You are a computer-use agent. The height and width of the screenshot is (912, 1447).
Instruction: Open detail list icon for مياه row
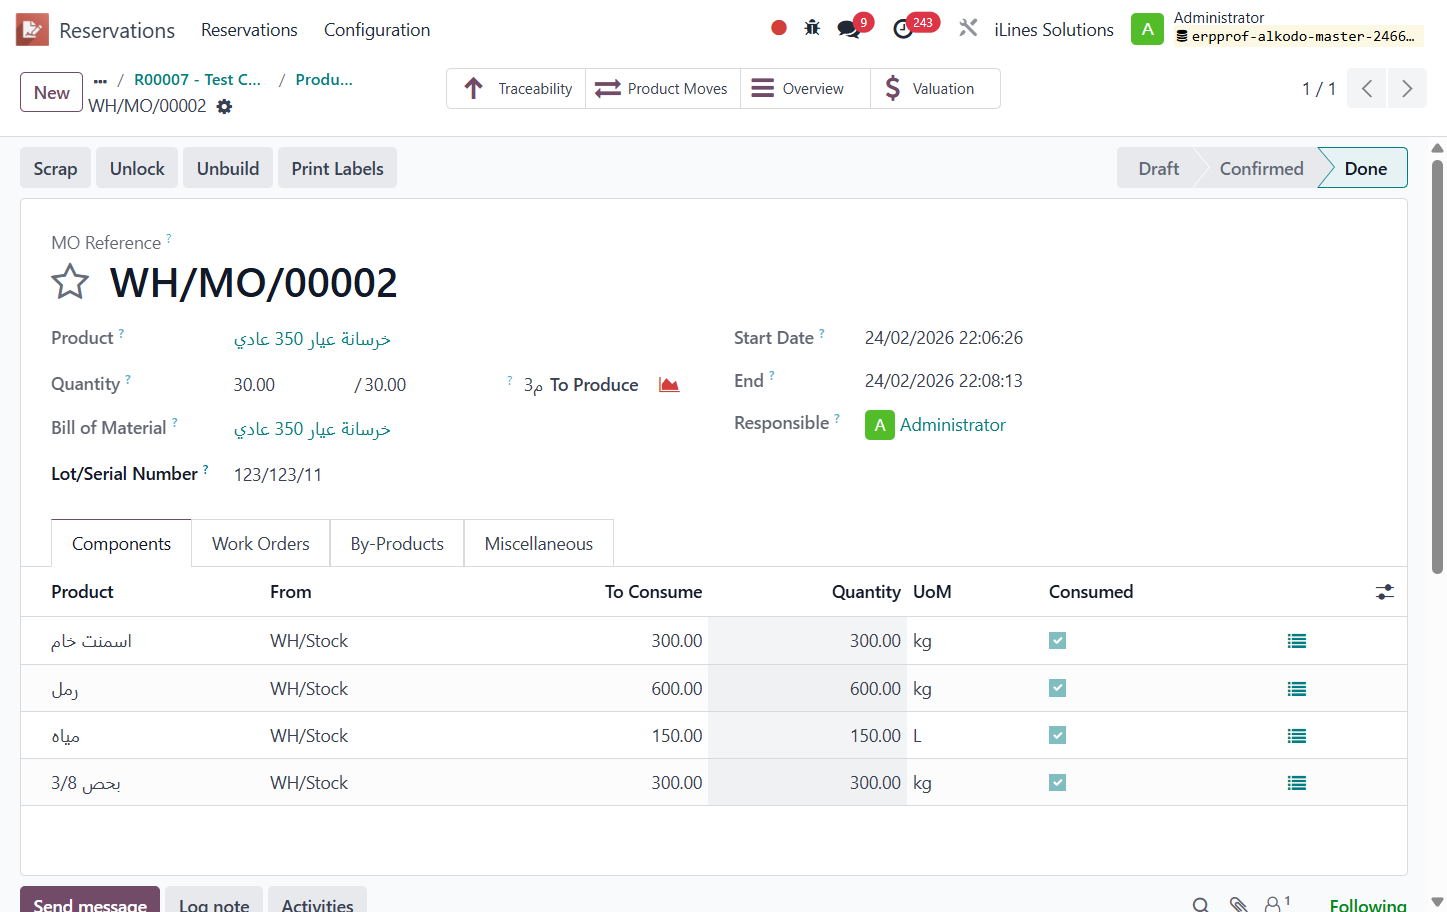pyautogui.click(x=1297, y=736)
